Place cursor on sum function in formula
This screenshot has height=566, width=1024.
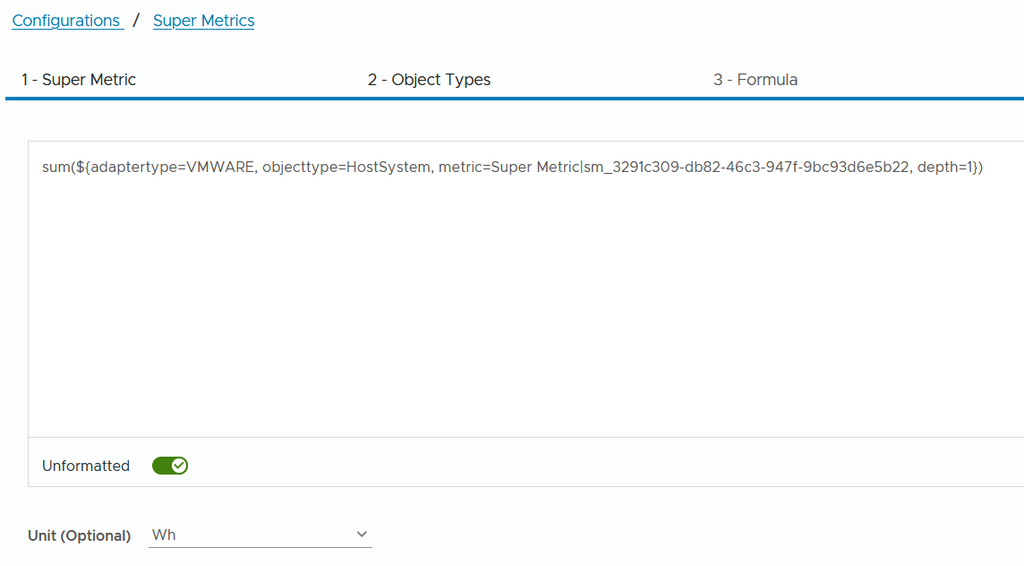tap(55, 167)
